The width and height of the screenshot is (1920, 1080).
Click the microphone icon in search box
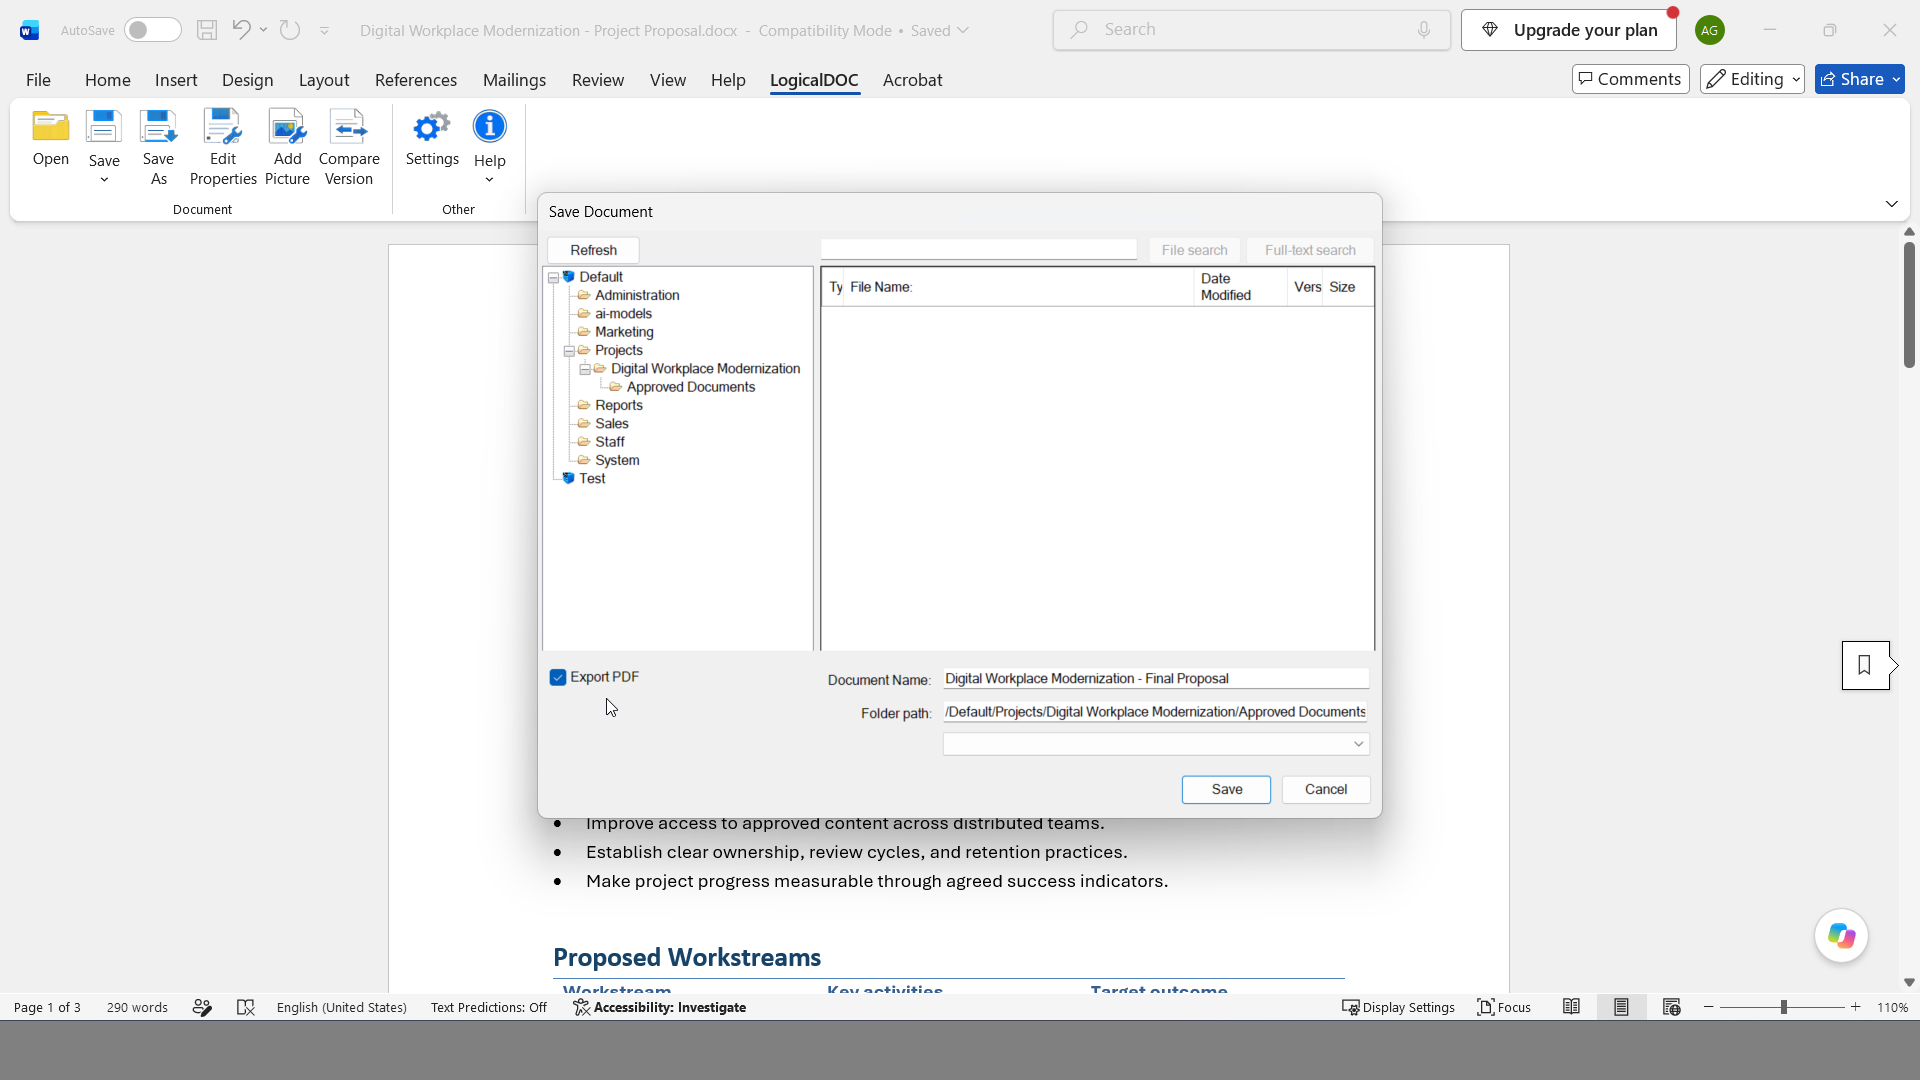tap(1424, 30)
